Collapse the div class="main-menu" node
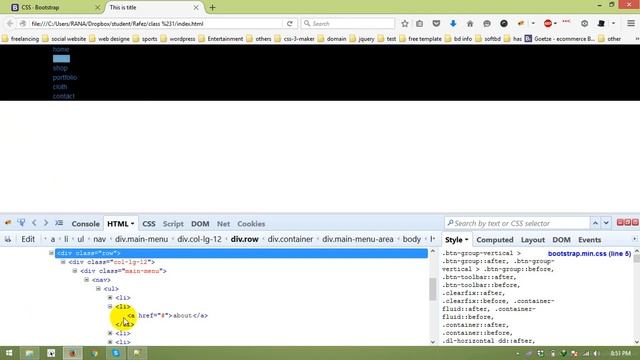Viewport: 640px width, 360px height. tap(75, 271)
